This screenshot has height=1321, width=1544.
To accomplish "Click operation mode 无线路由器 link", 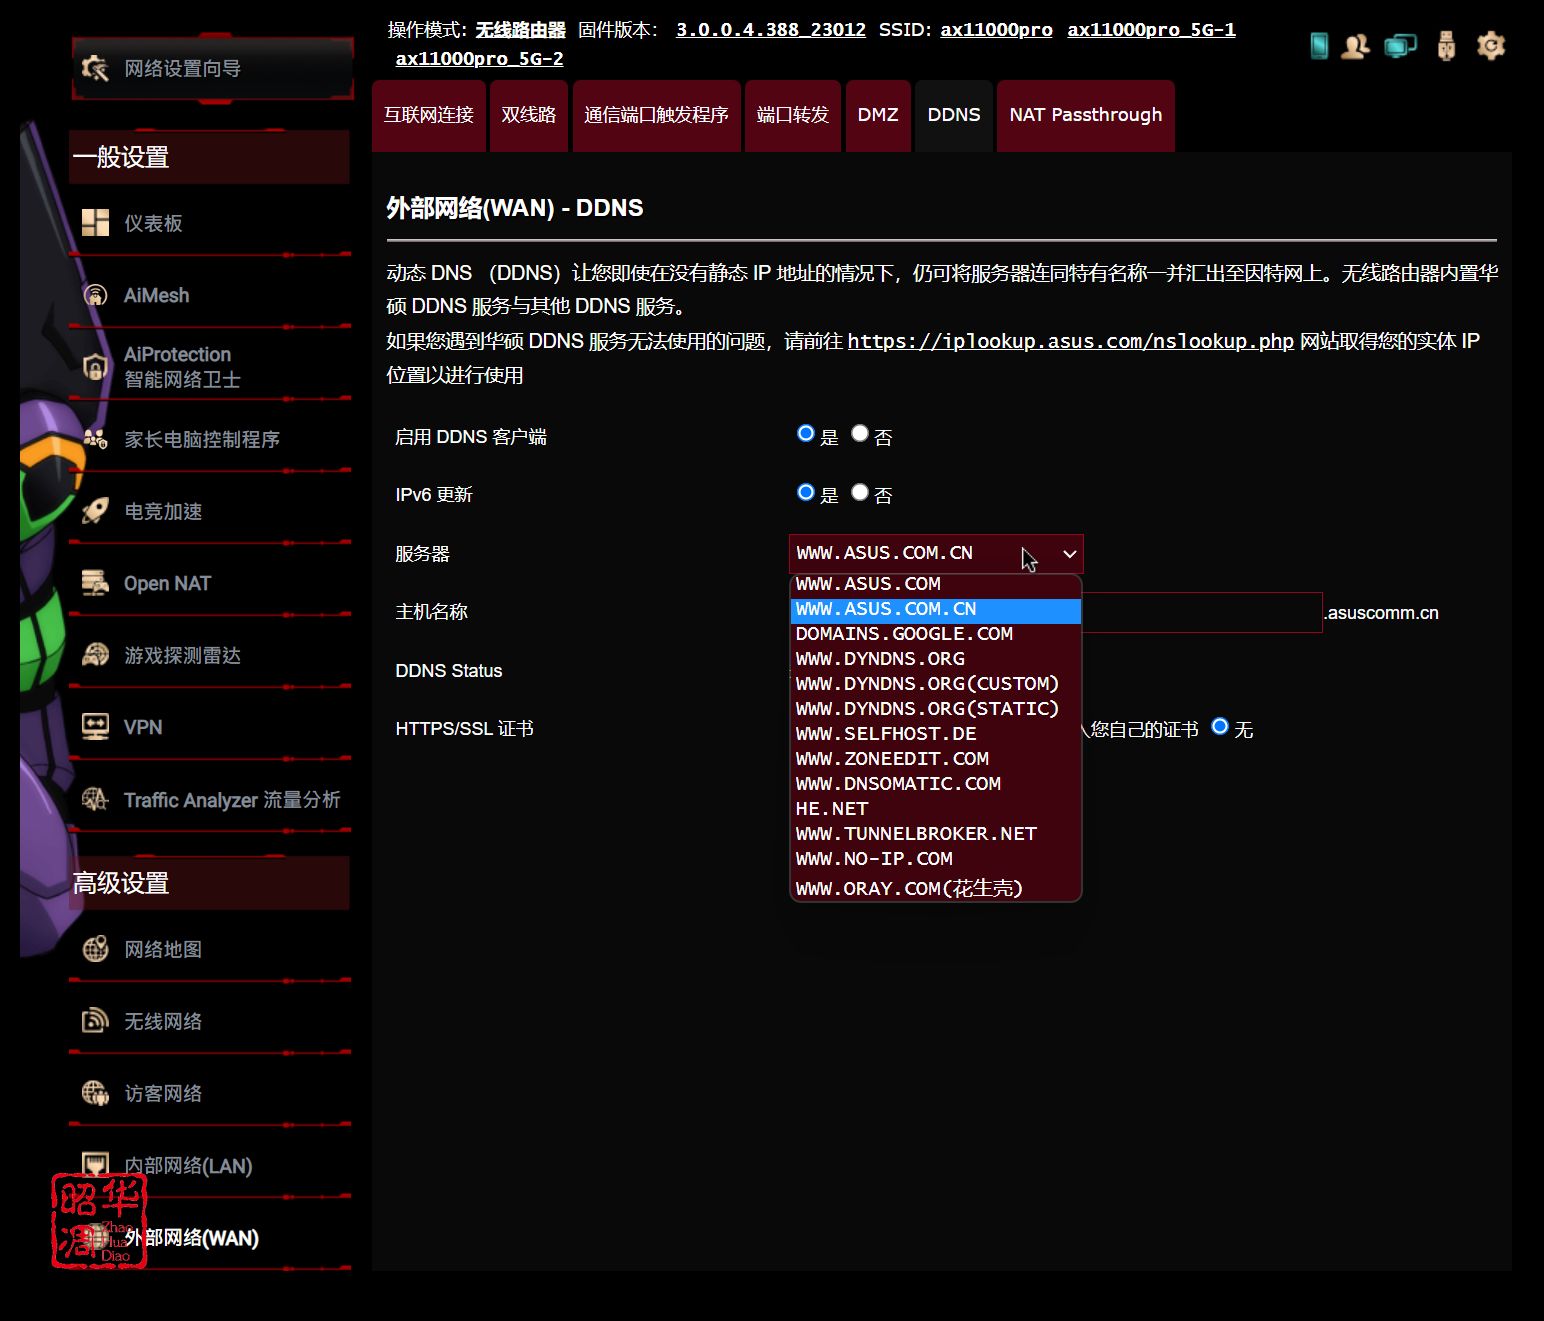I will click(x=520, y=30).
